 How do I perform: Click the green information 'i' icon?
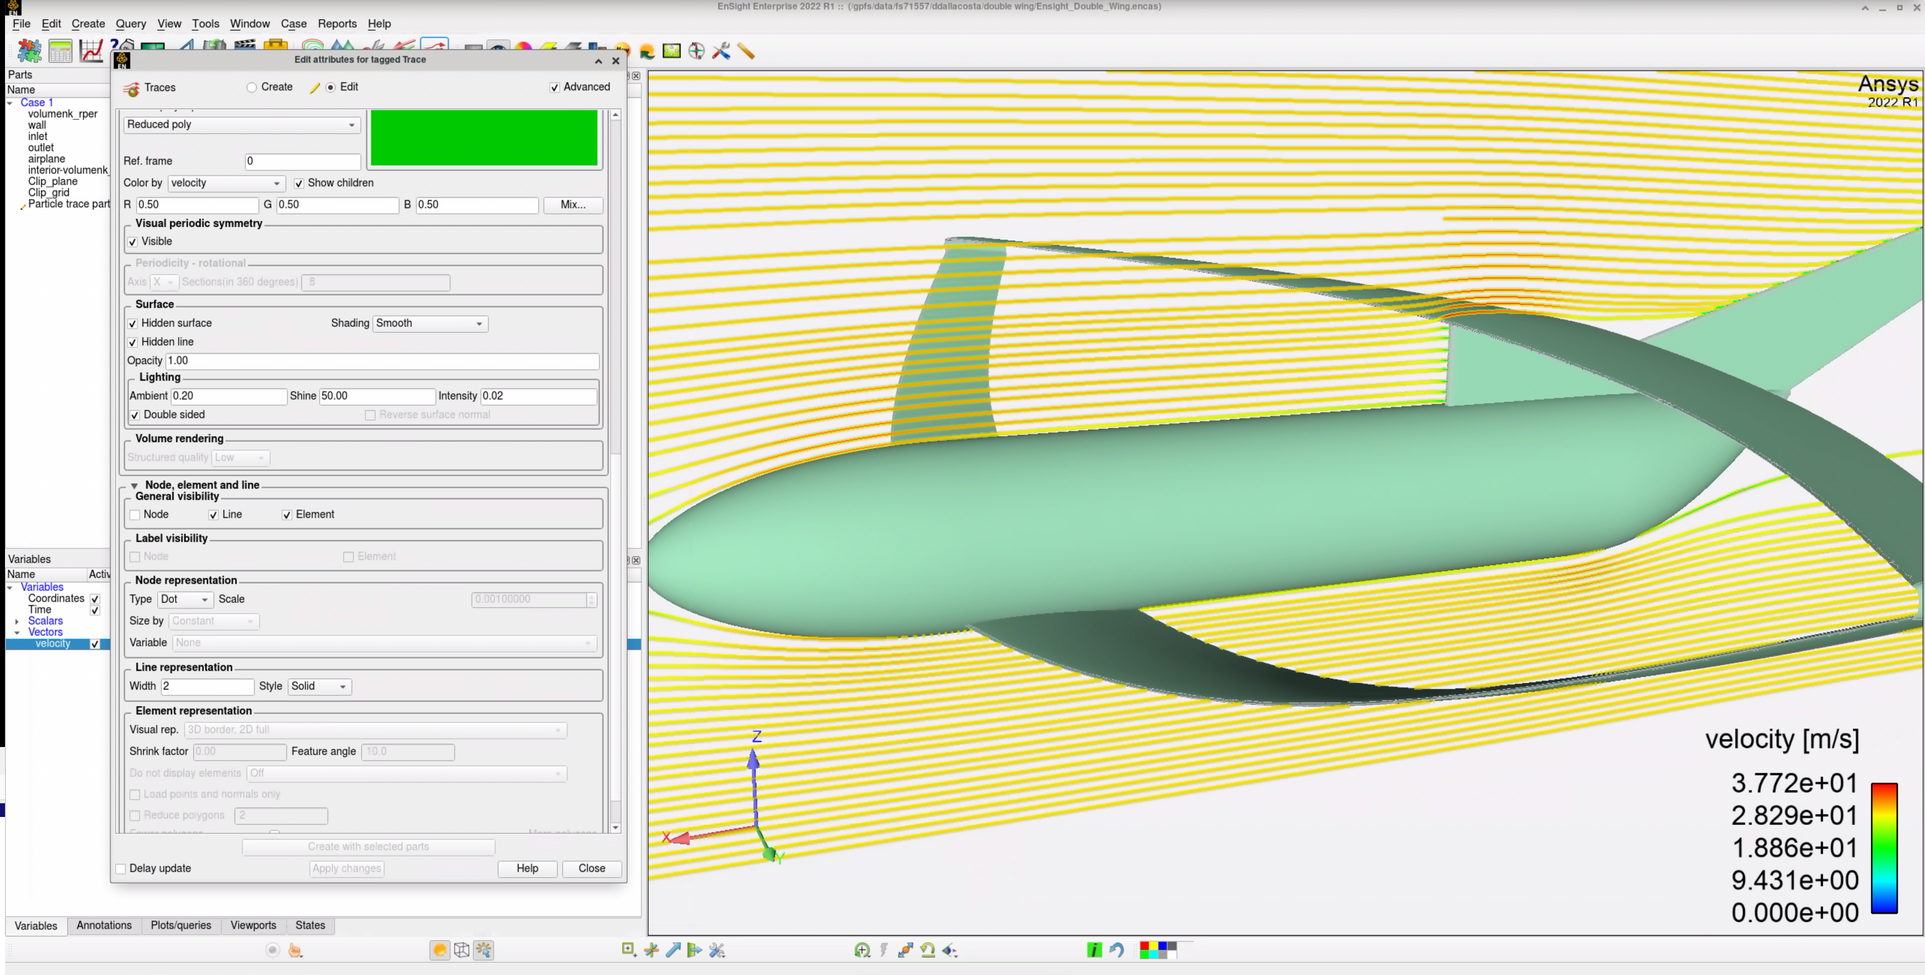[x=1095, y=950]
